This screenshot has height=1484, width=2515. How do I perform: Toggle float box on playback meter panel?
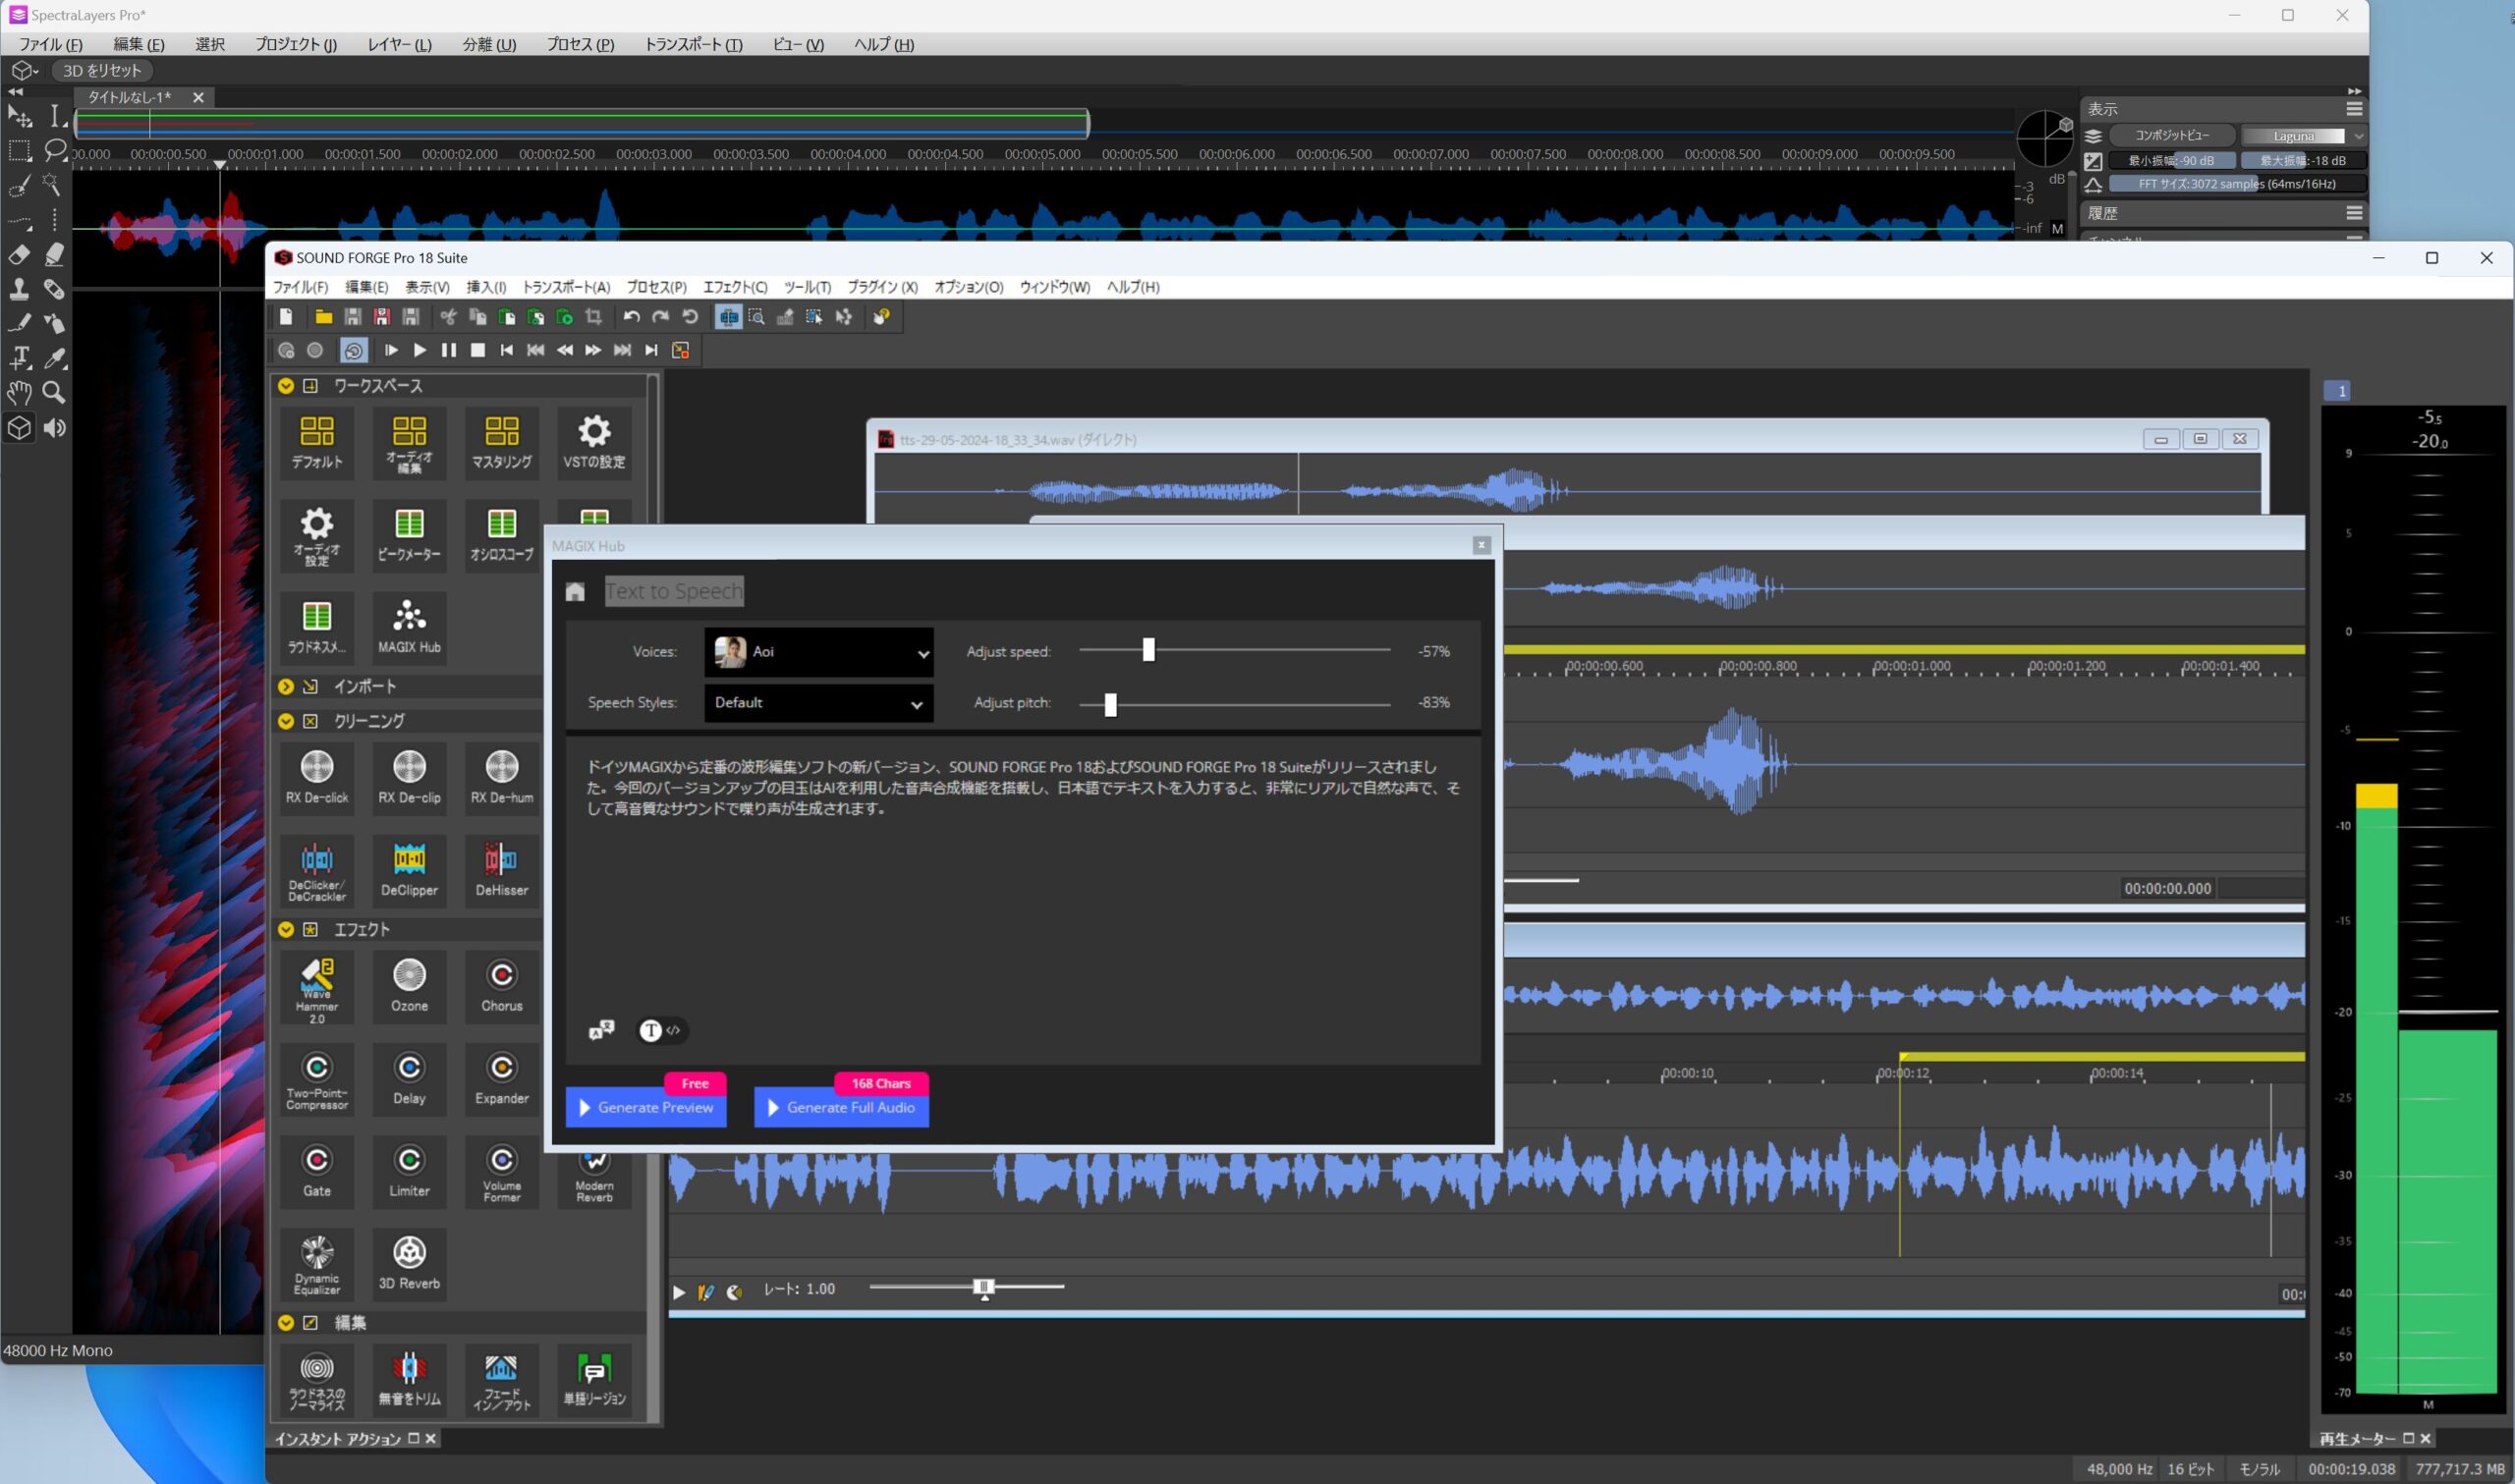point(2408,1438)
